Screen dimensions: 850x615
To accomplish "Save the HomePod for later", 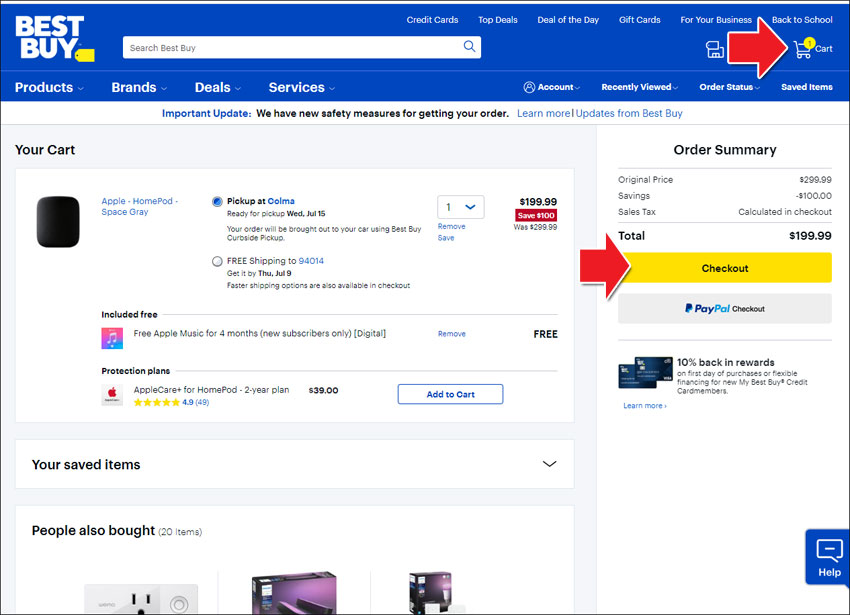I will click(446, 238).
